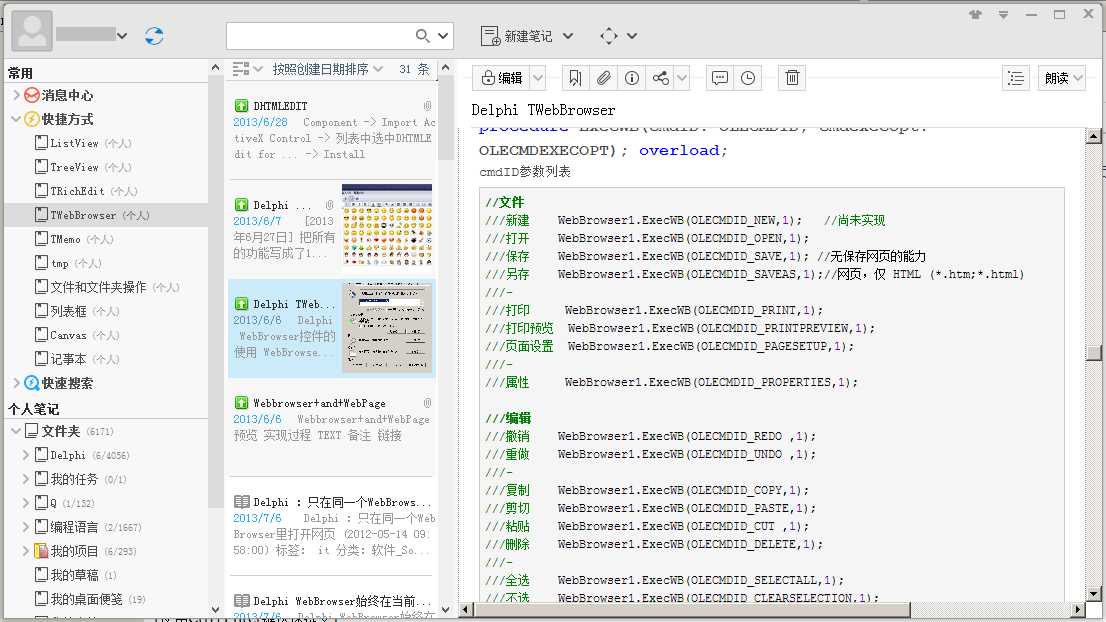
Task: Open the 编辑 dropdown arrow
Action: coord(538,78)
